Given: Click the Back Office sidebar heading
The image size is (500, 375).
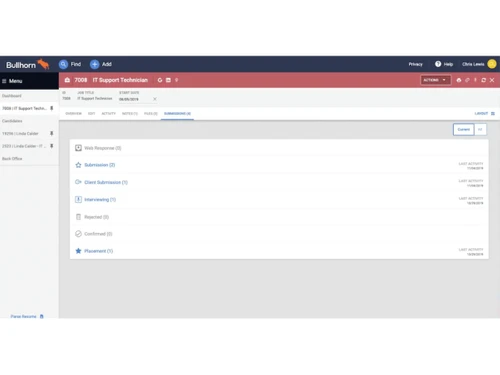Looking at the screenshot, I should click(x=12, y=159).
